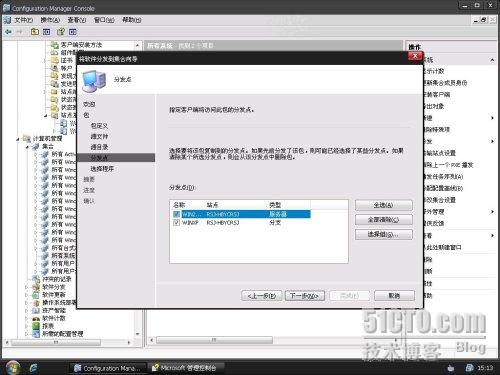Select the 冲突的记录 node icon
The image size is (500, 375).
tap(36, 279)
